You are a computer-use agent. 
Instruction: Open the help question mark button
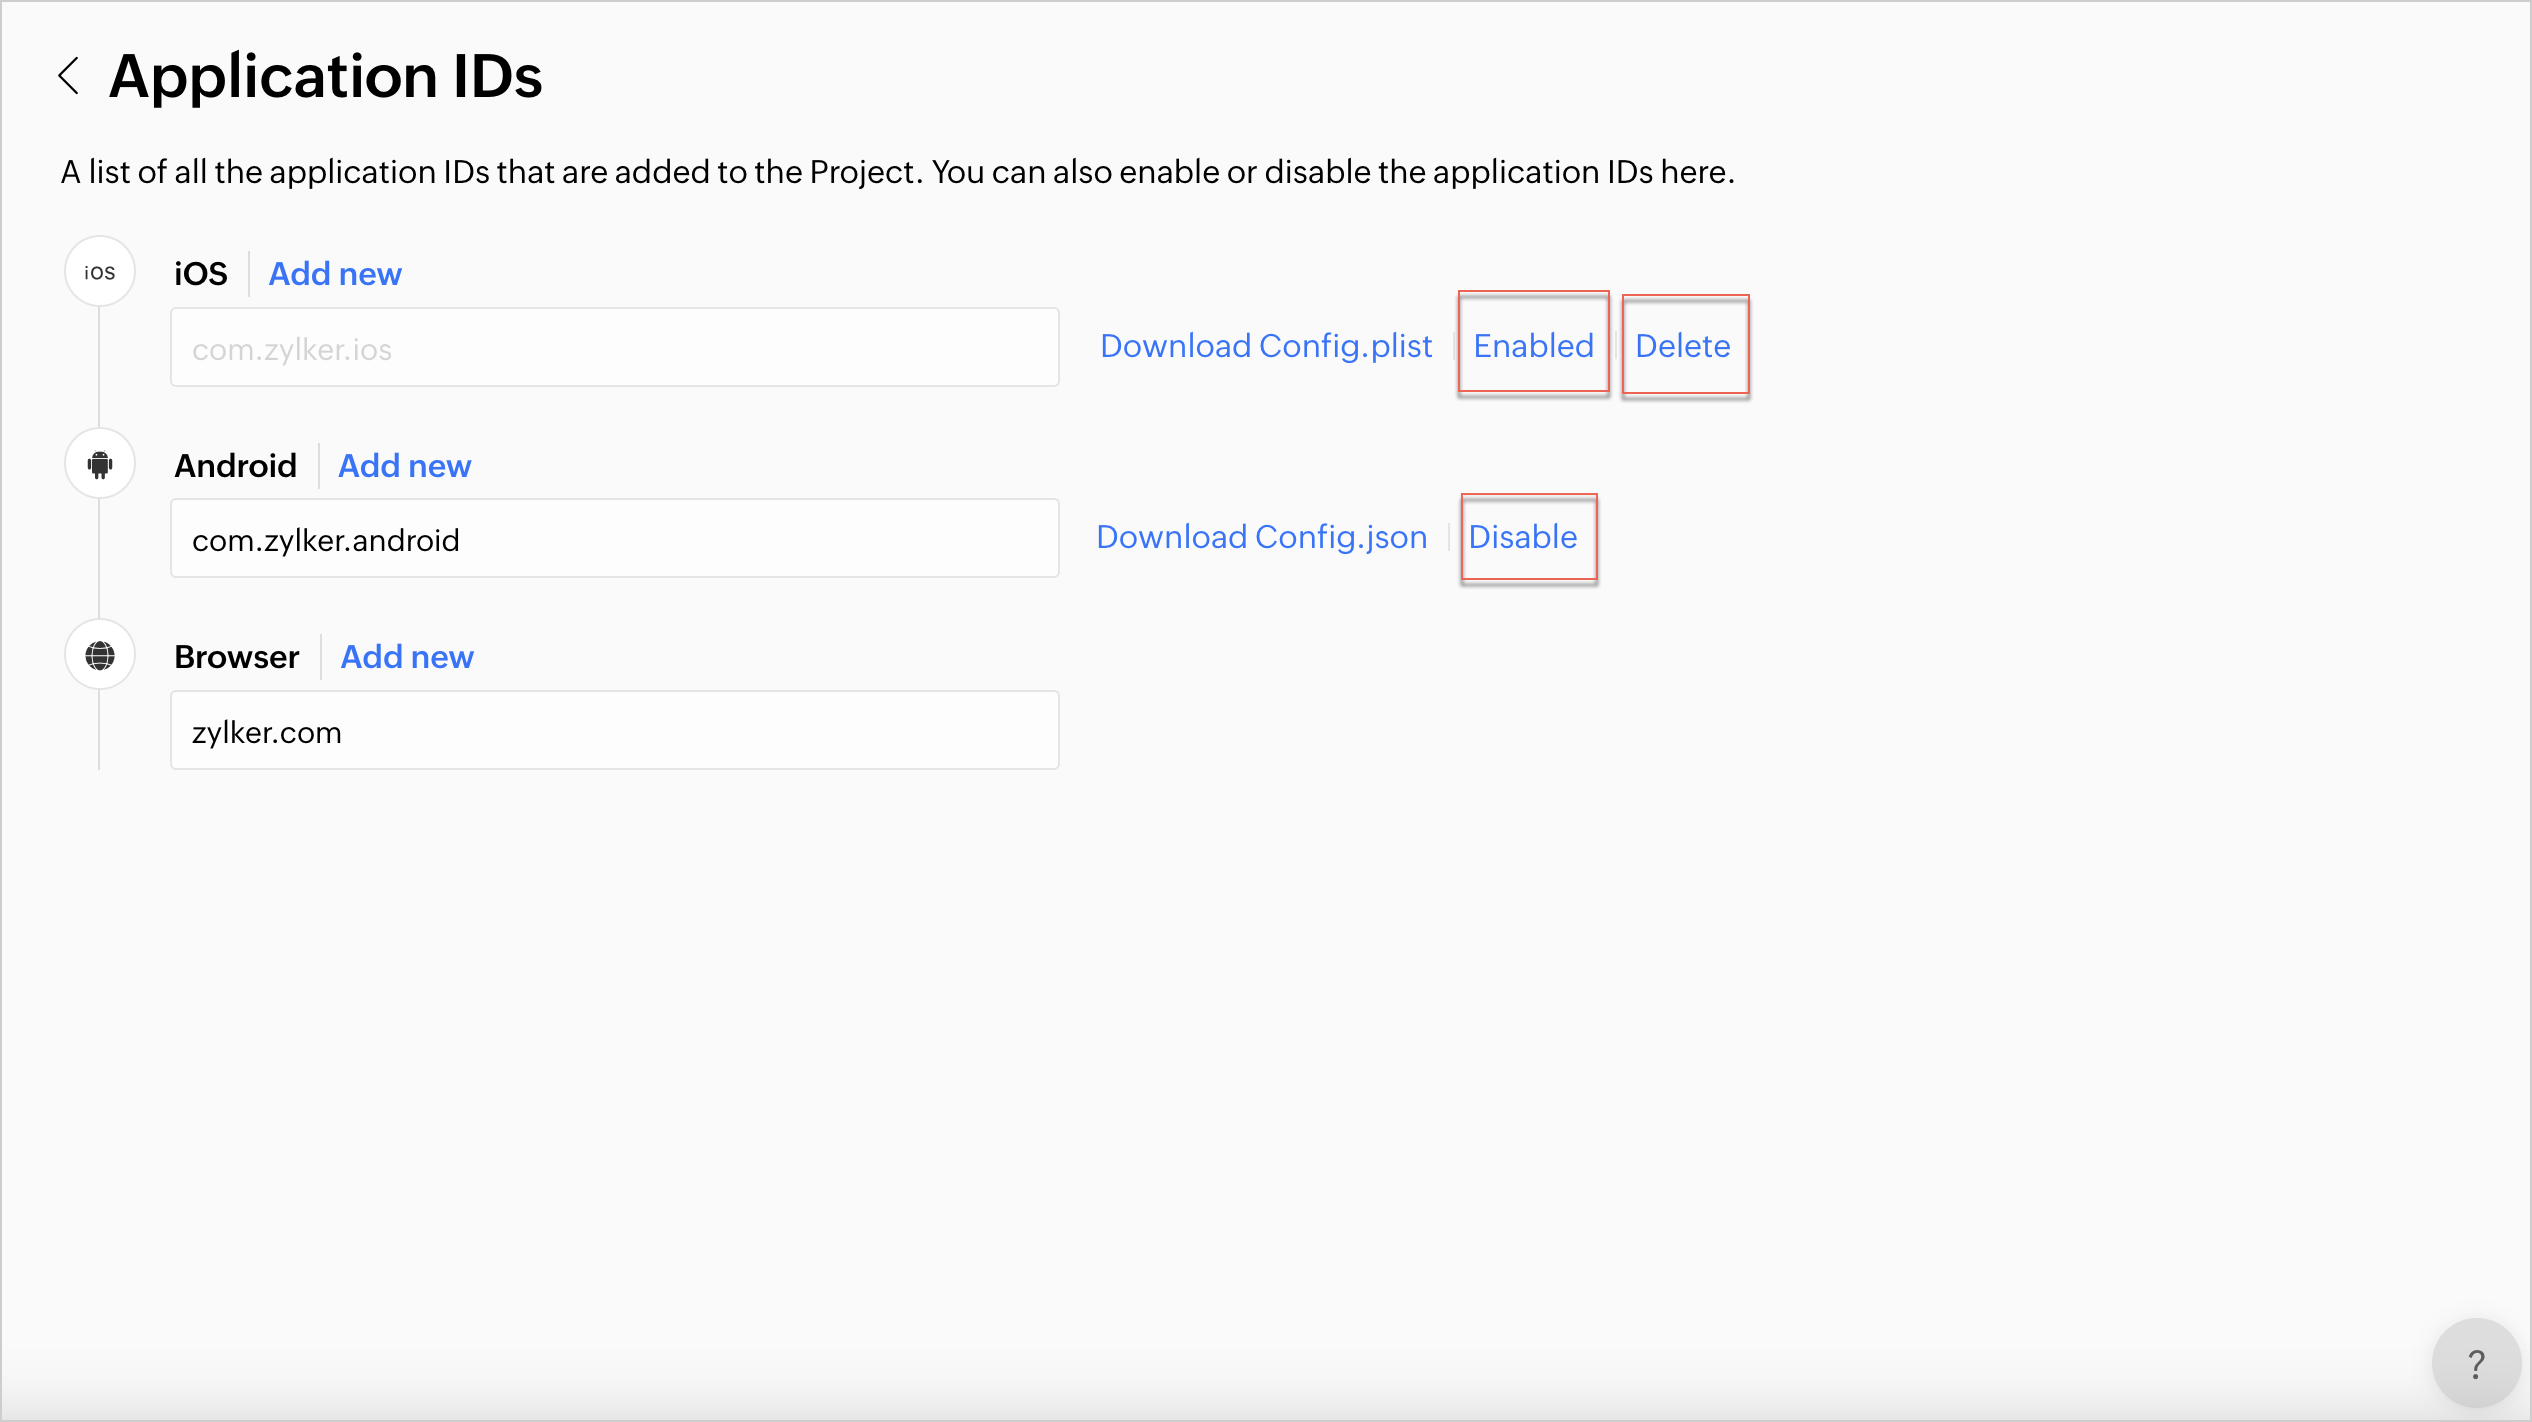pos(2475,1364)
